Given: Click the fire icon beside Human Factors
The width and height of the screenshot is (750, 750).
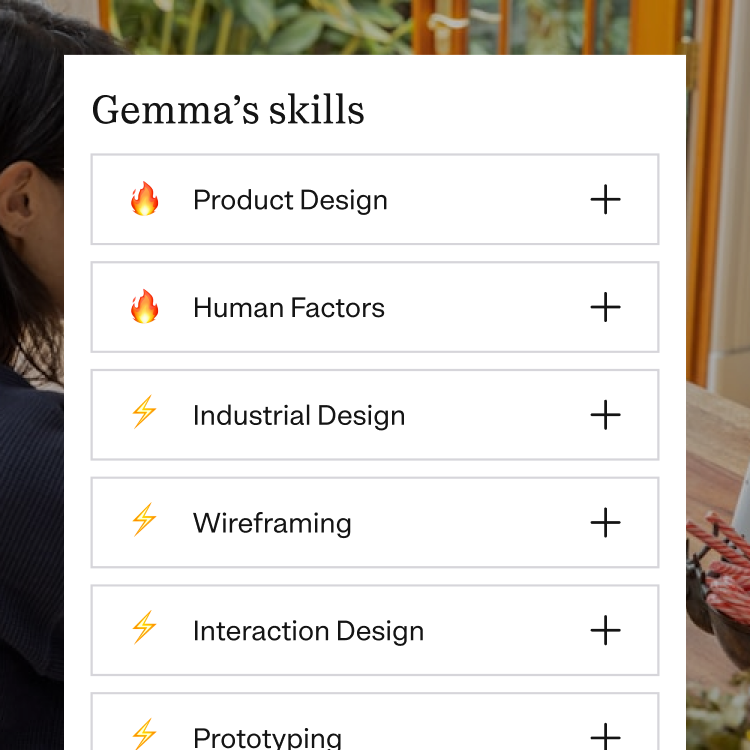Looking at the screenshot, I should (x=144, y=307).
